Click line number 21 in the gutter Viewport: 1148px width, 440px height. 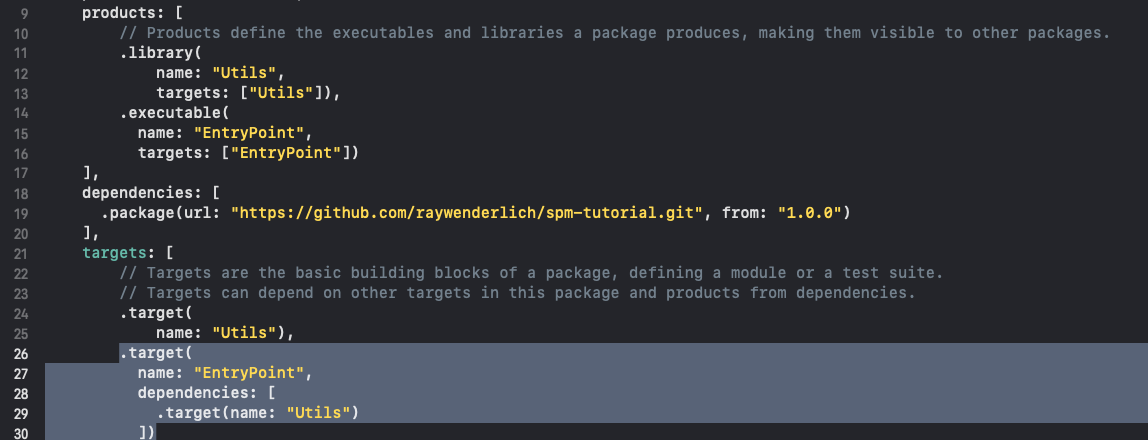coord(20,253)
